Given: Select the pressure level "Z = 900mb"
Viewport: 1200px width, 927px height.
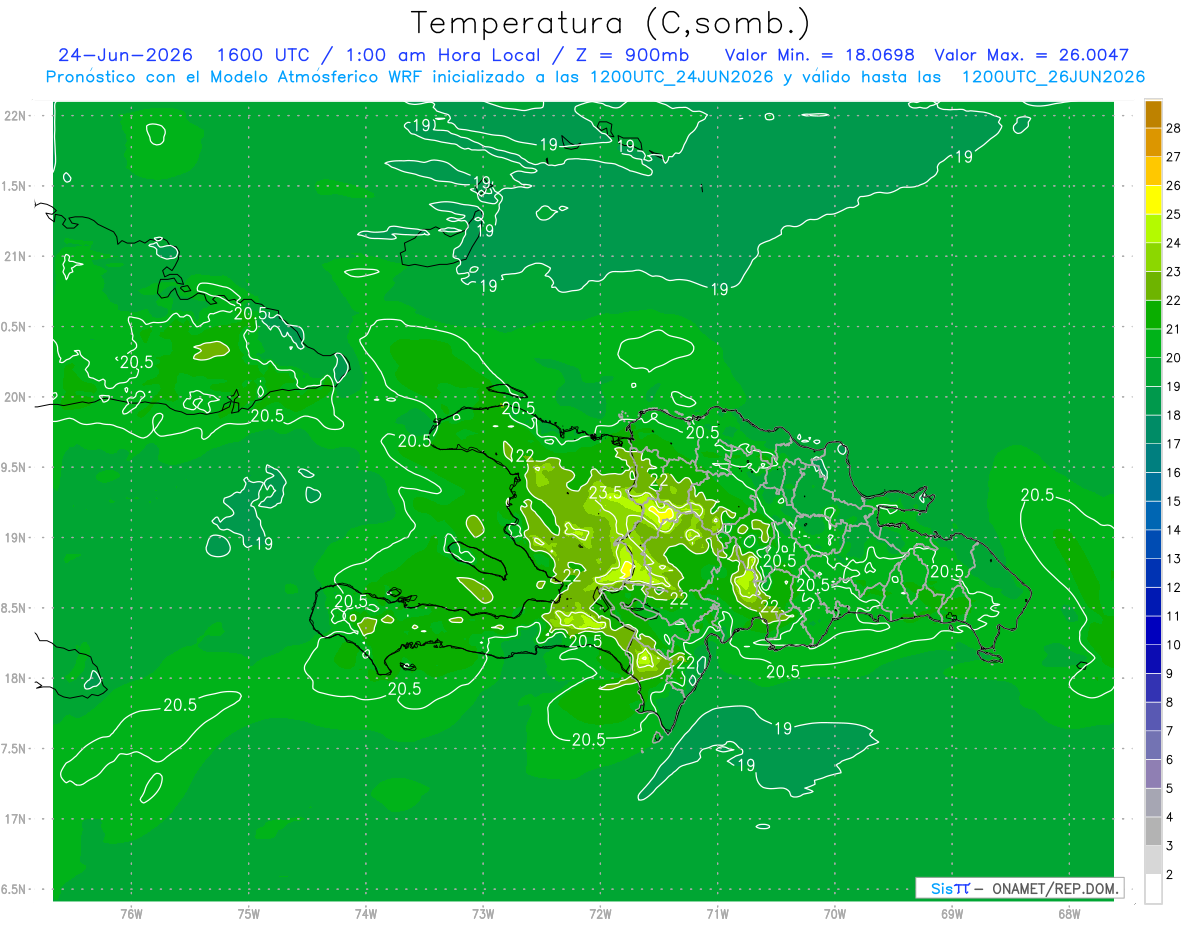Looking at the screenshot, I should tap(632, 55).
